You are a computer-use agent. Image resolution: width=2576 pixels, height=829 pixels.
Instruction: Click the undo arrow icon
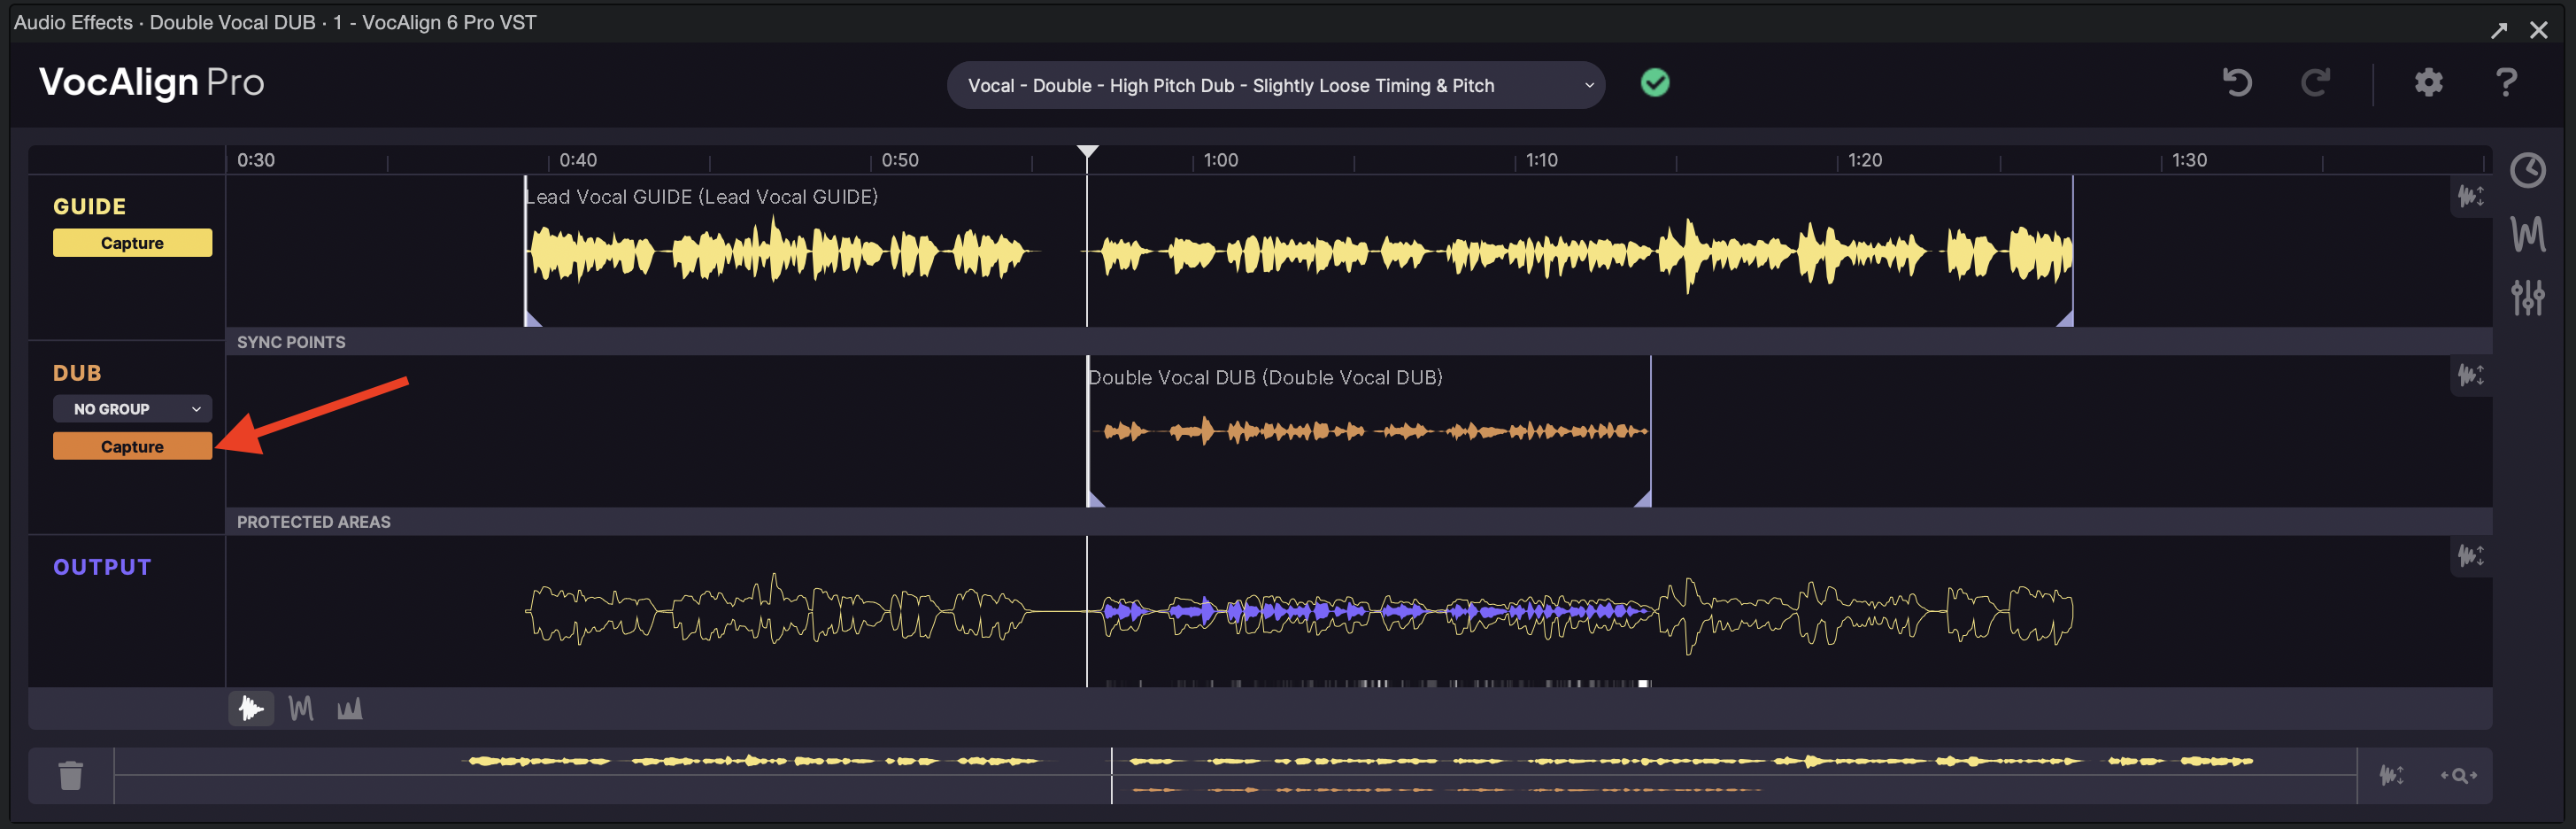pyautogui.click(x=2237, y=83)
